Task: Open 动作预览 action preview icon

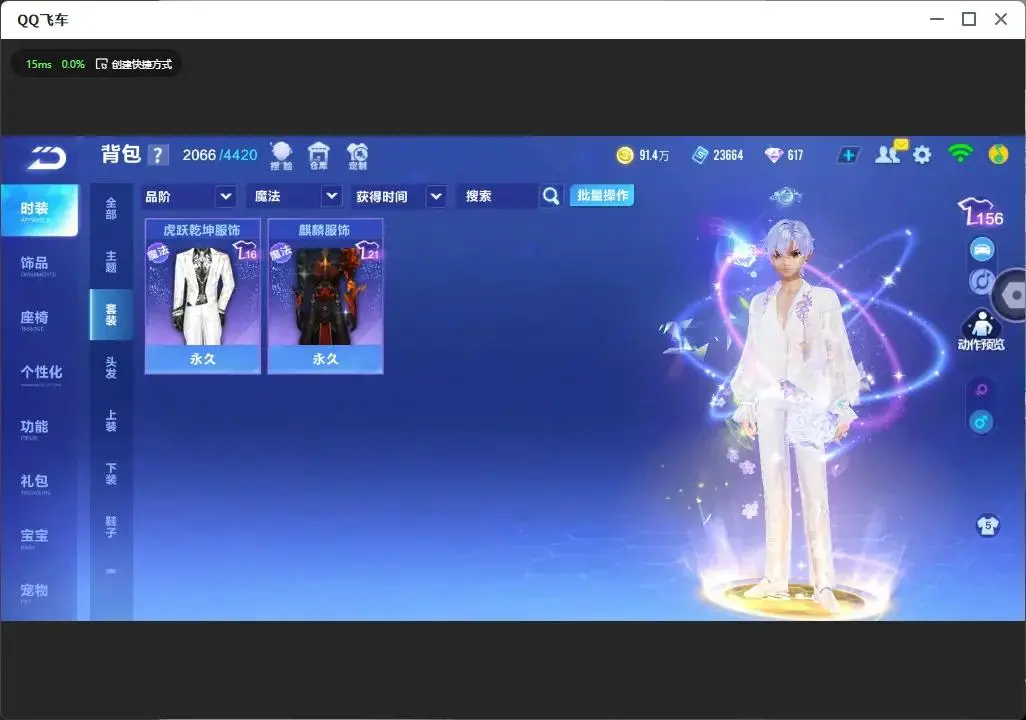Action: (x=981, y=329)
